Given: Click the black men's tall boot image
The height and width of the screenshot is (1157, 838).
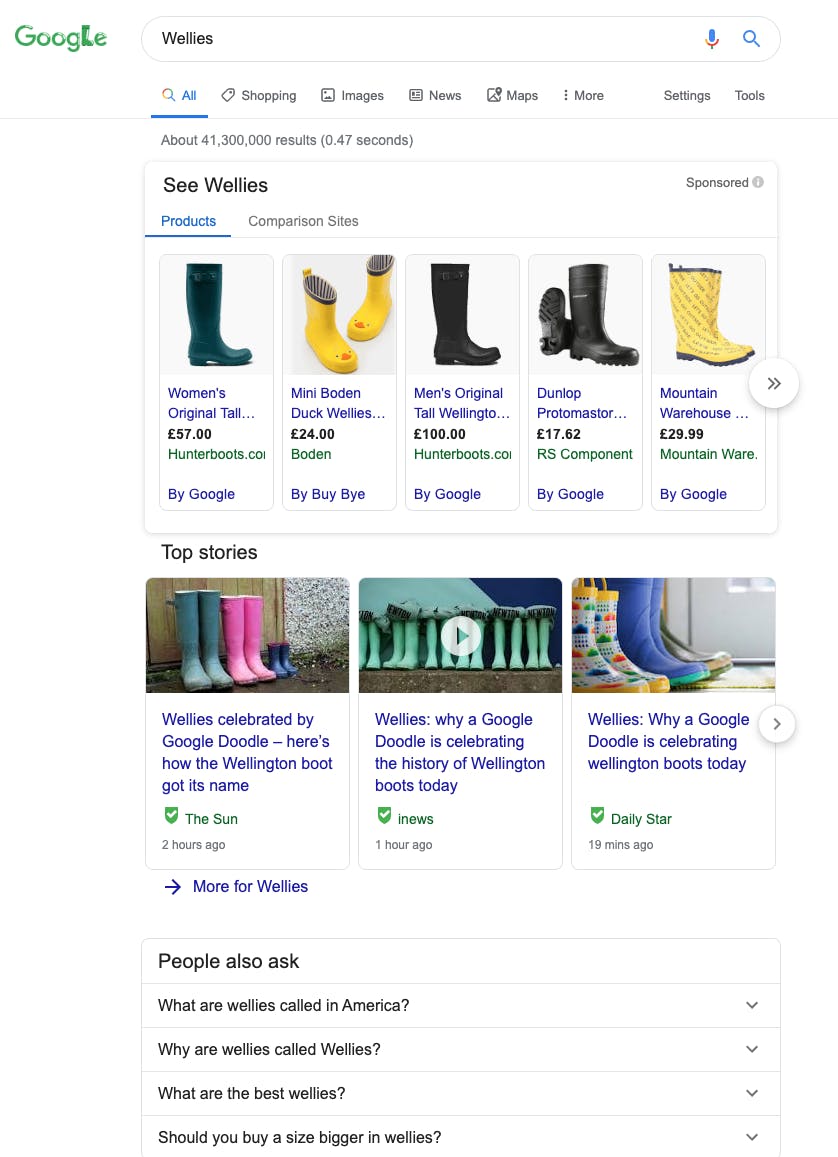Looking at the screenshot, I should coord(463,315).
